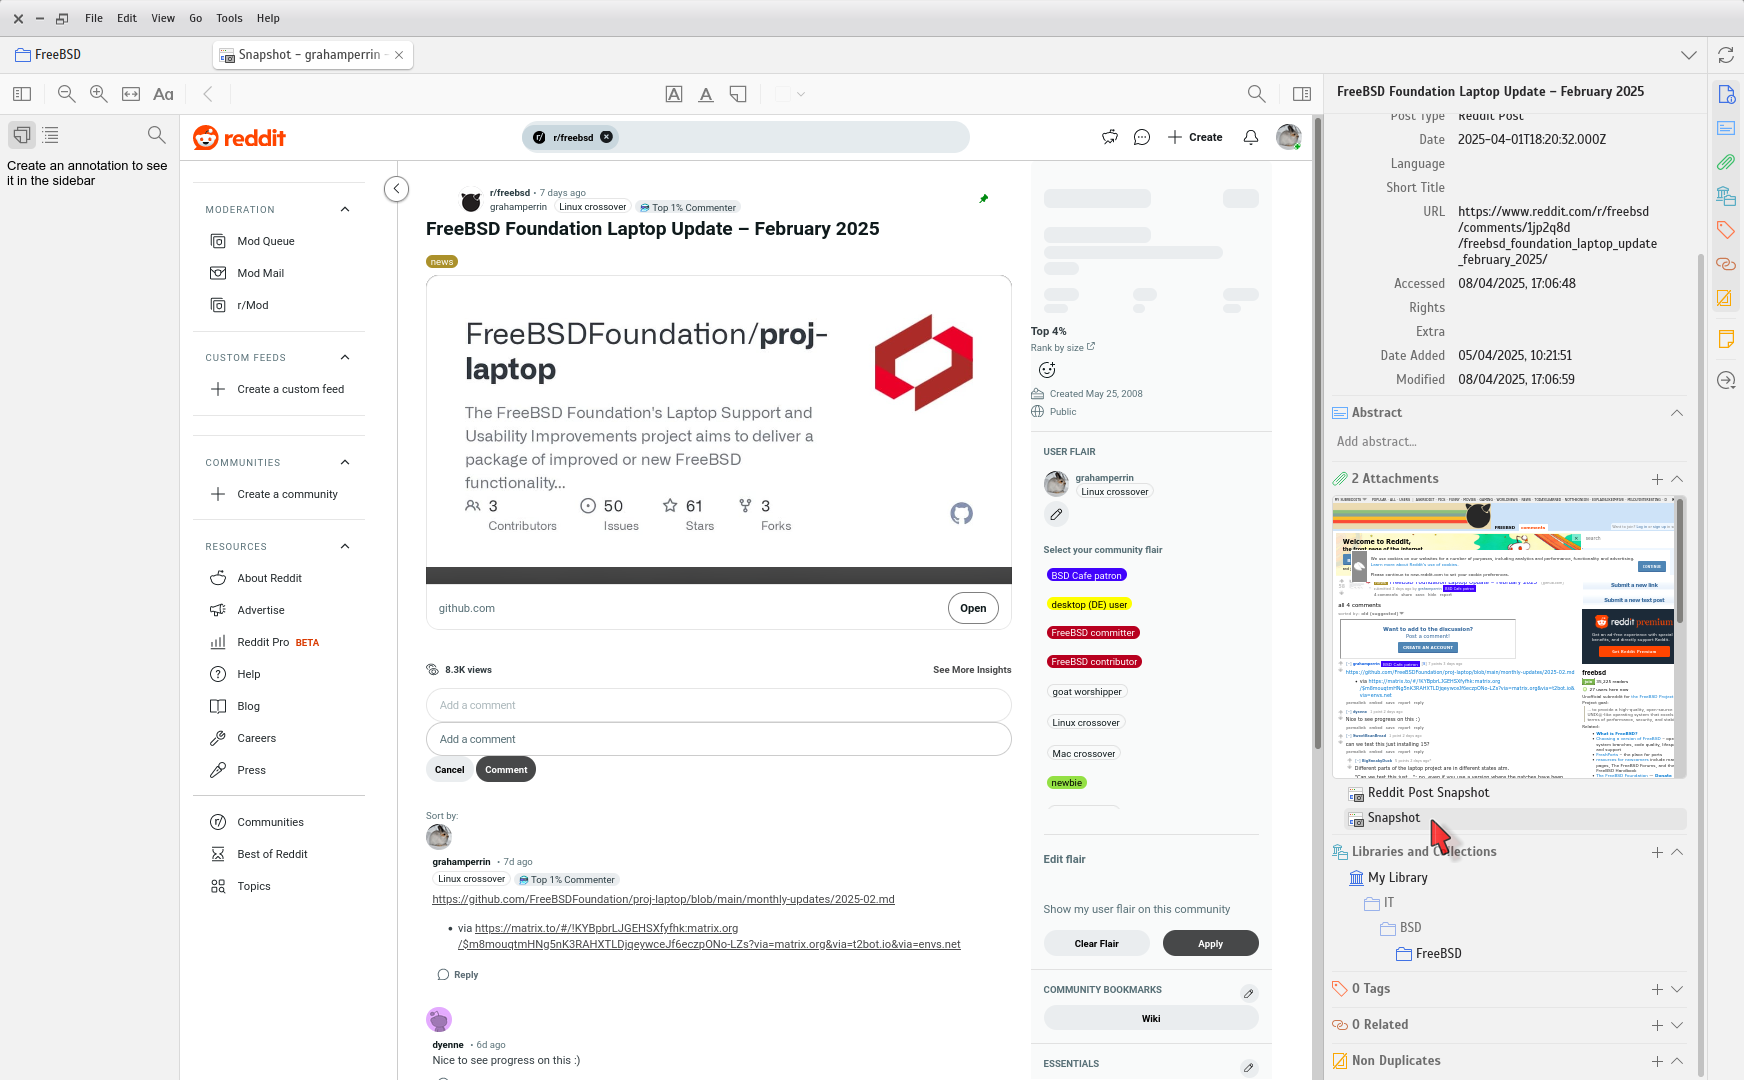Click the attachment snapshot preview thumbnail

(1508, 637)
